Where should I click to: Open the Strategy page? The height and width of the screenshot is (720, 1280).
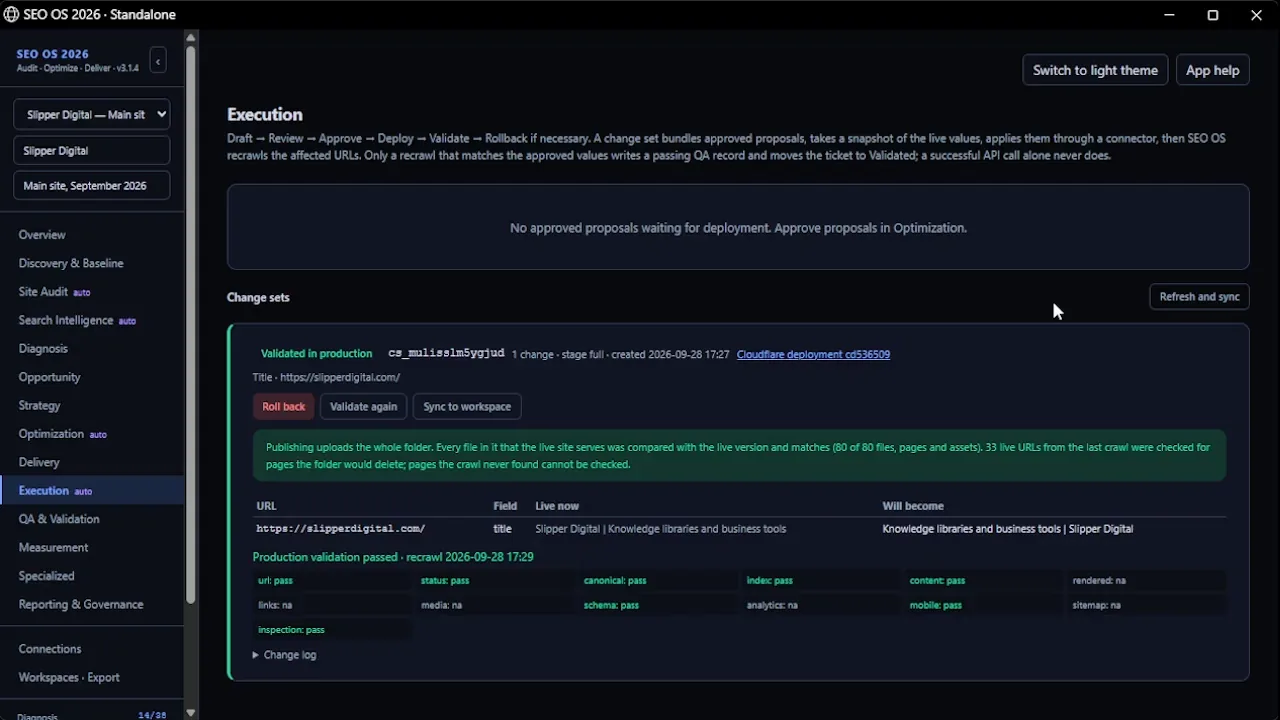pos(39,406)
